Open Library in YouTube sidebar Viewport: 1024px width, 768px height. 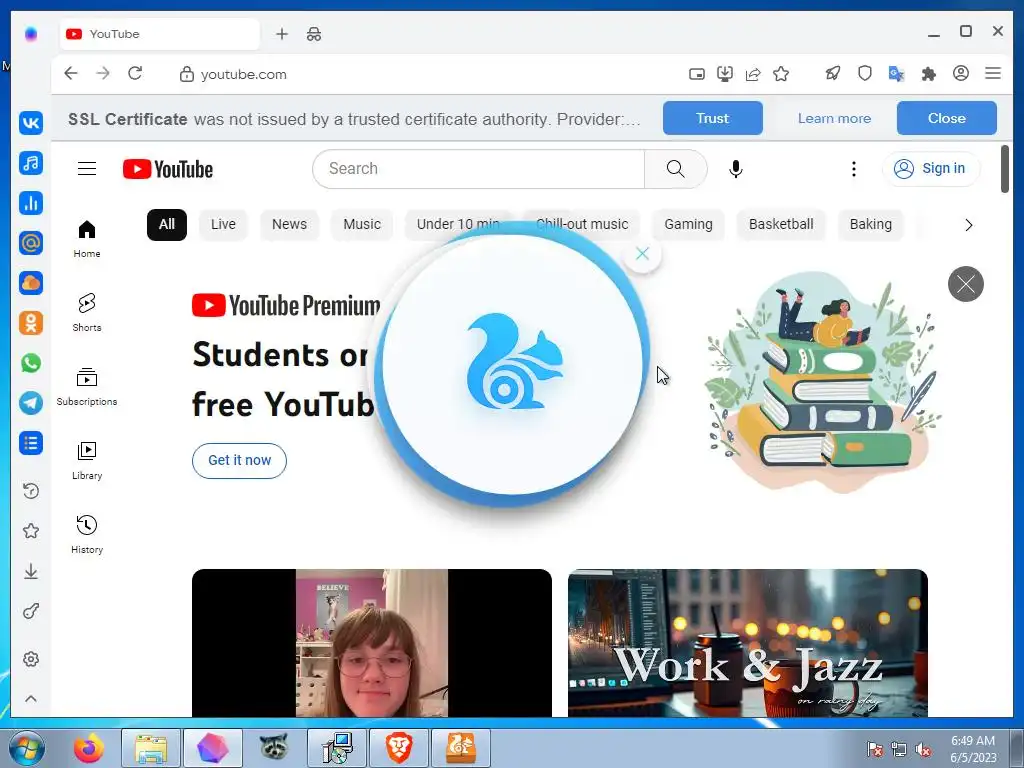coord(87,460)
